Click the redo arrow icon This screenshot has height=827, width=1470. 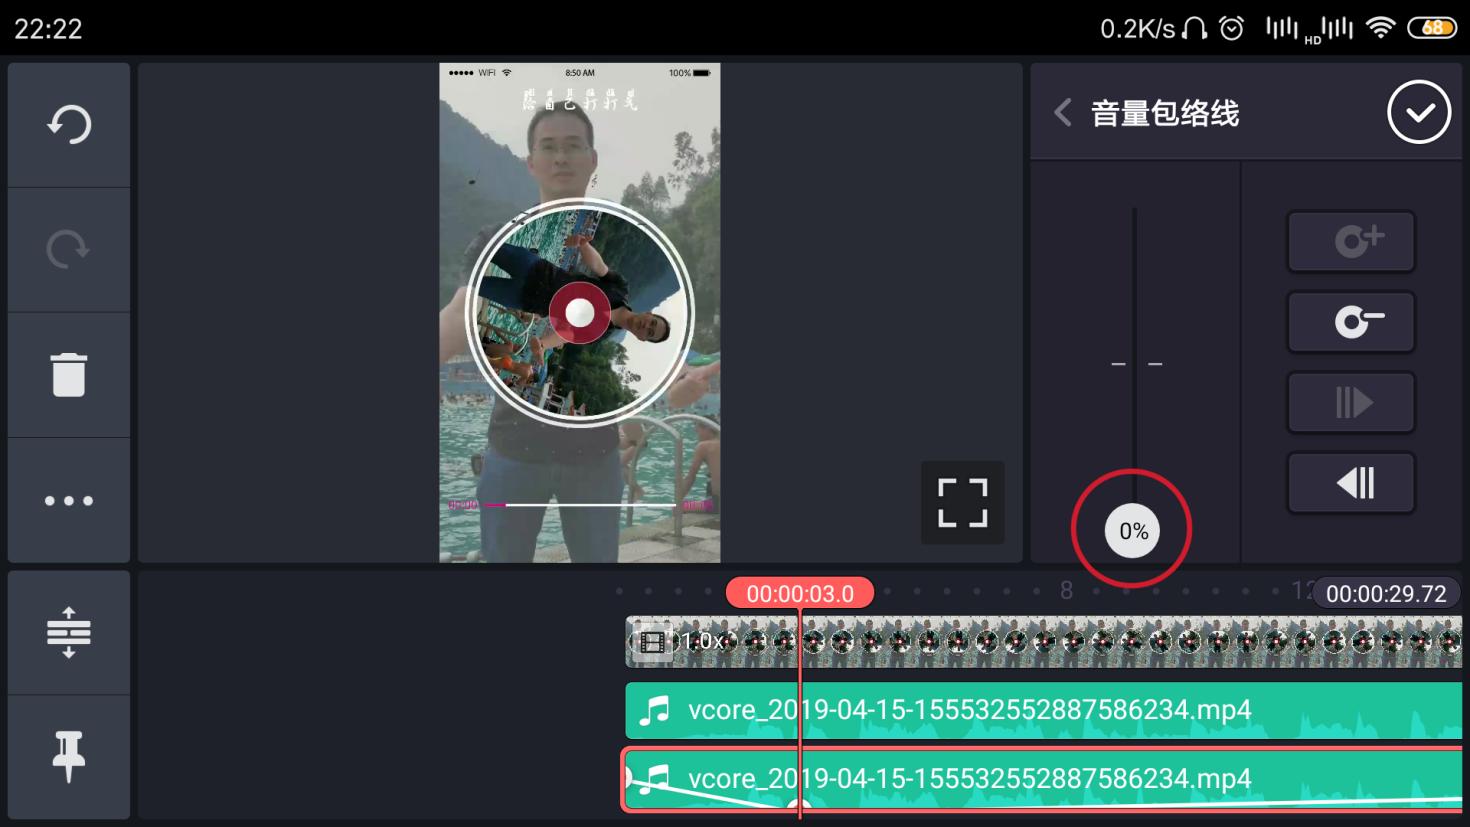[68, 249]
